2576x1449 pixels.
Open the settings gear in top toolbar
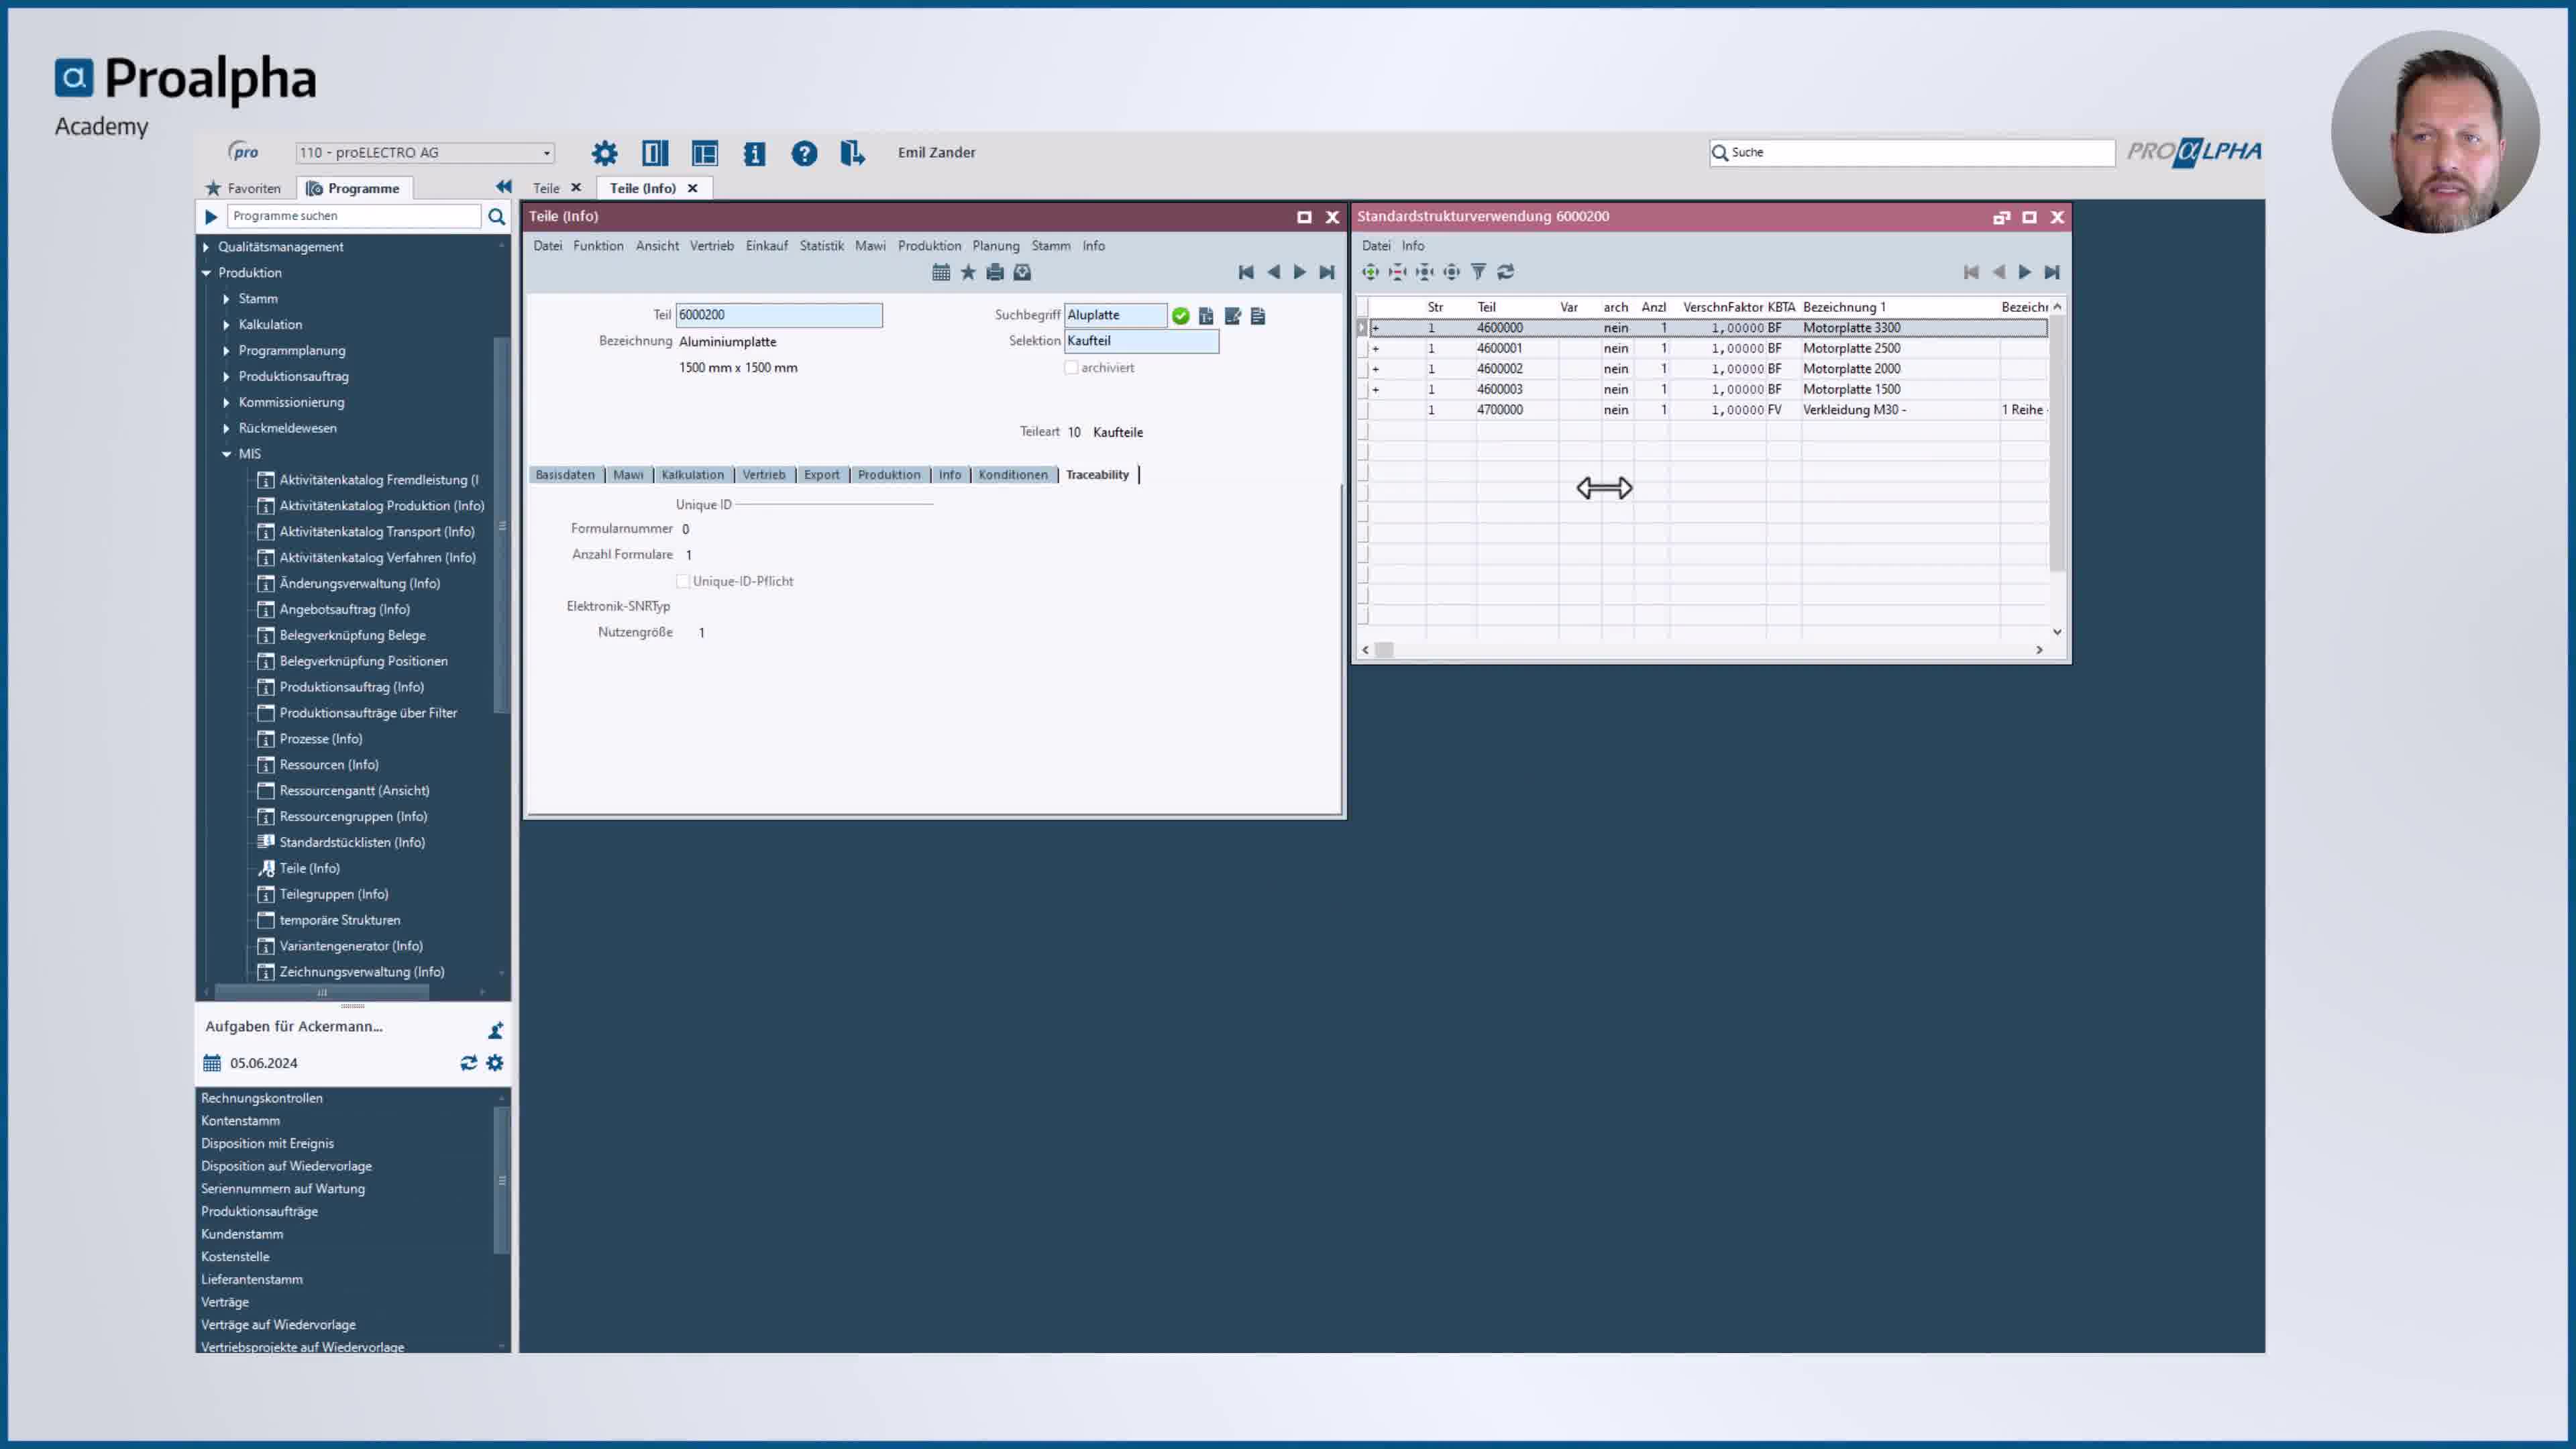coord(604,153)
